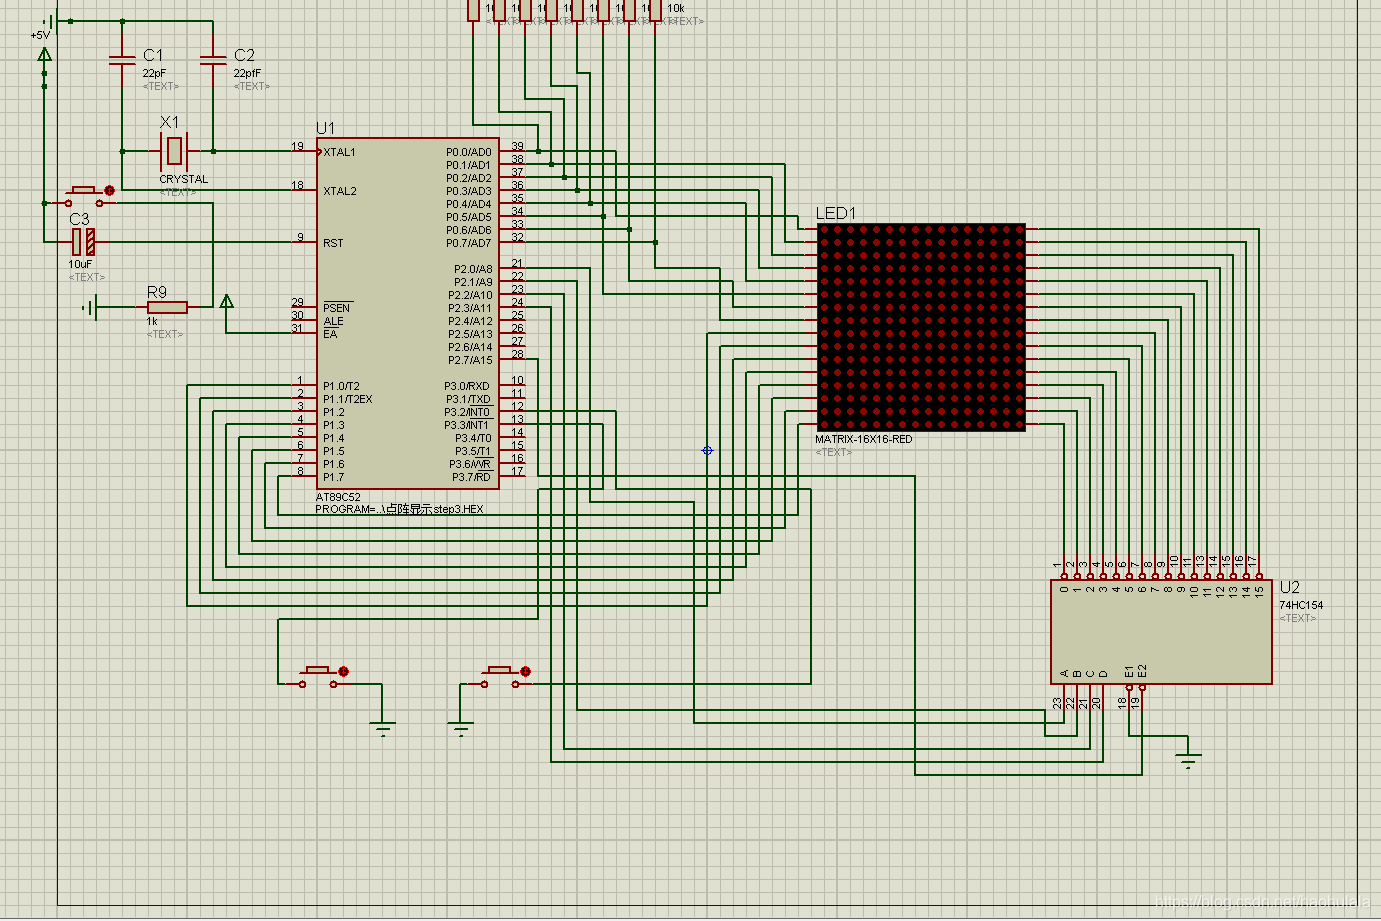
Task: Click the PROGRAM= HEX file property text
Action: (x=399, y=509)
